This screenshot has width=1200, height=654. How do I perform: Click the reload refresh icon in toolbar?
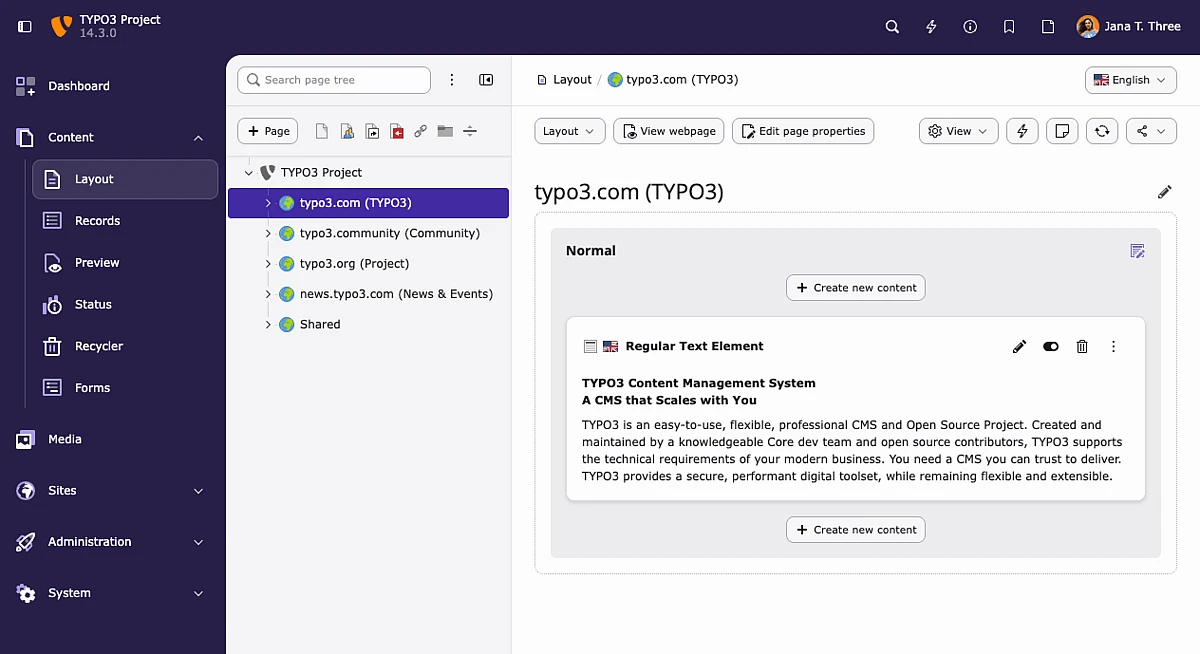pyautogui.click(x=1101, y=131)
